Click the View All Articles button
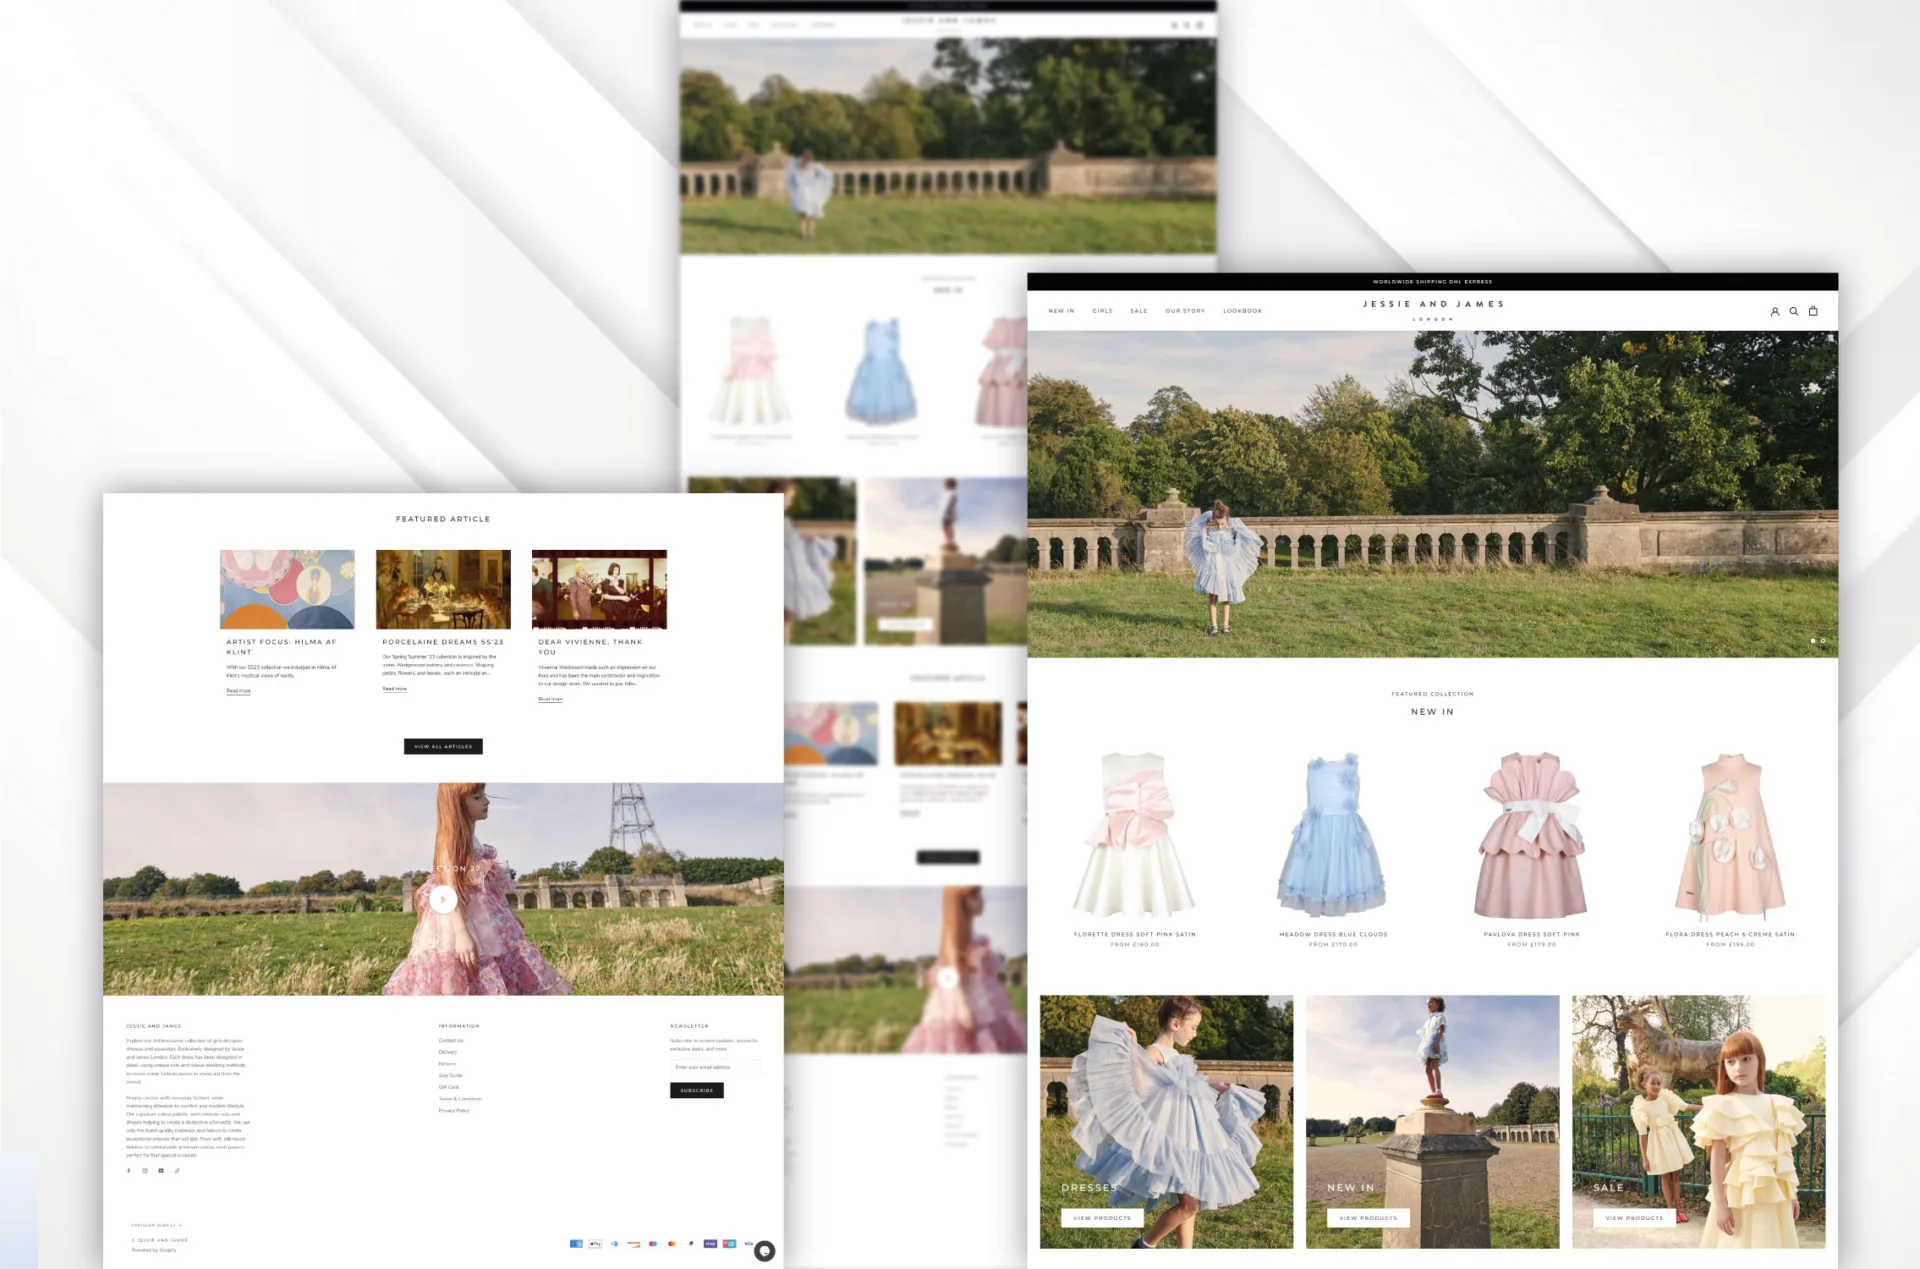This screenshot has width=1920, height=1269. [443, 746]
